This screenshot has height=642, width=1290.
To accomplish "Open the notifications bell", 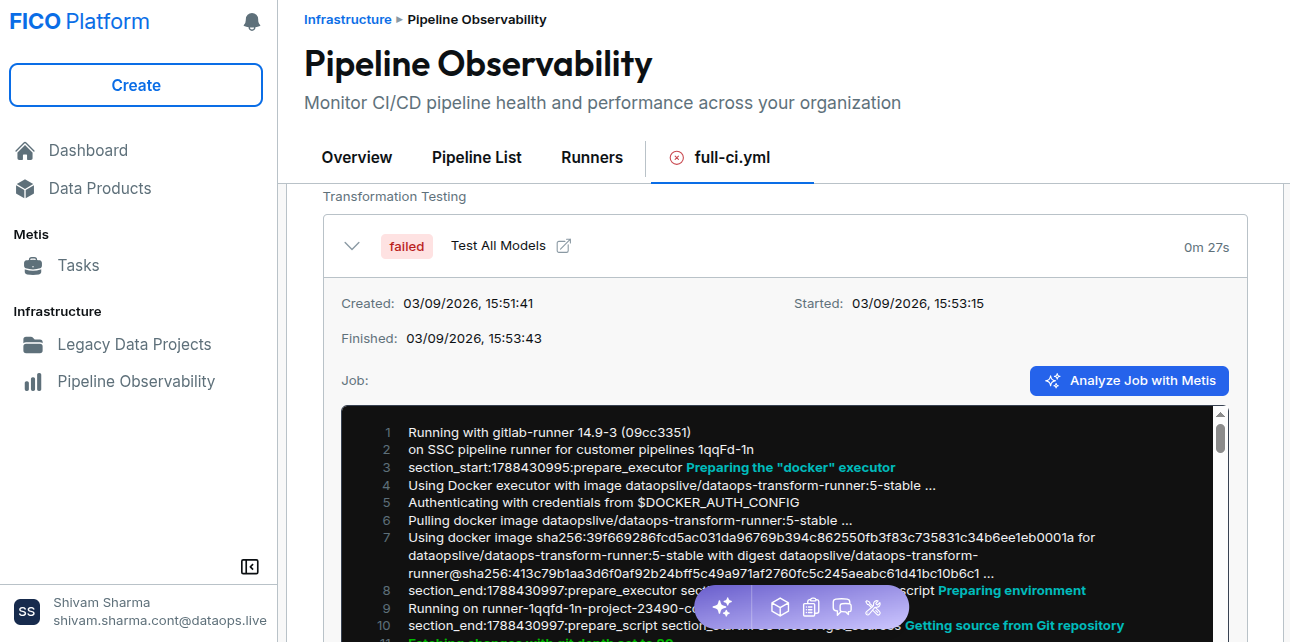I will tap(252, 22).
